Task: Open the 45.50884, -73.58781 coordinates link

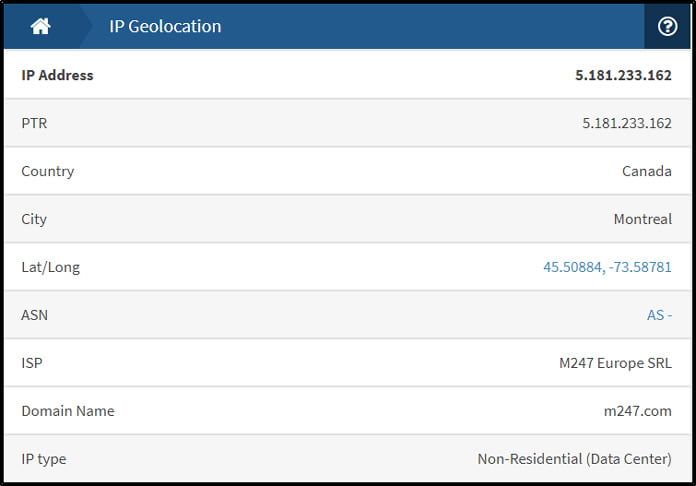Action: tap(607, 267)
